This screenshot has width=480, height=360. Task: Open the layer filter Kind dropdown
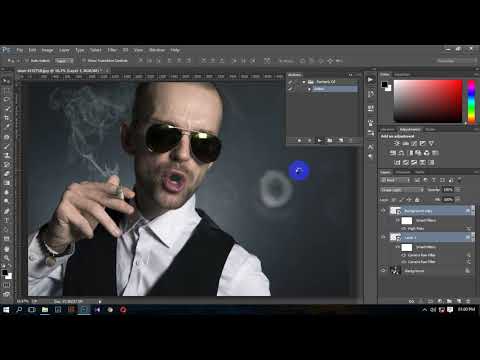click(395, 180)
